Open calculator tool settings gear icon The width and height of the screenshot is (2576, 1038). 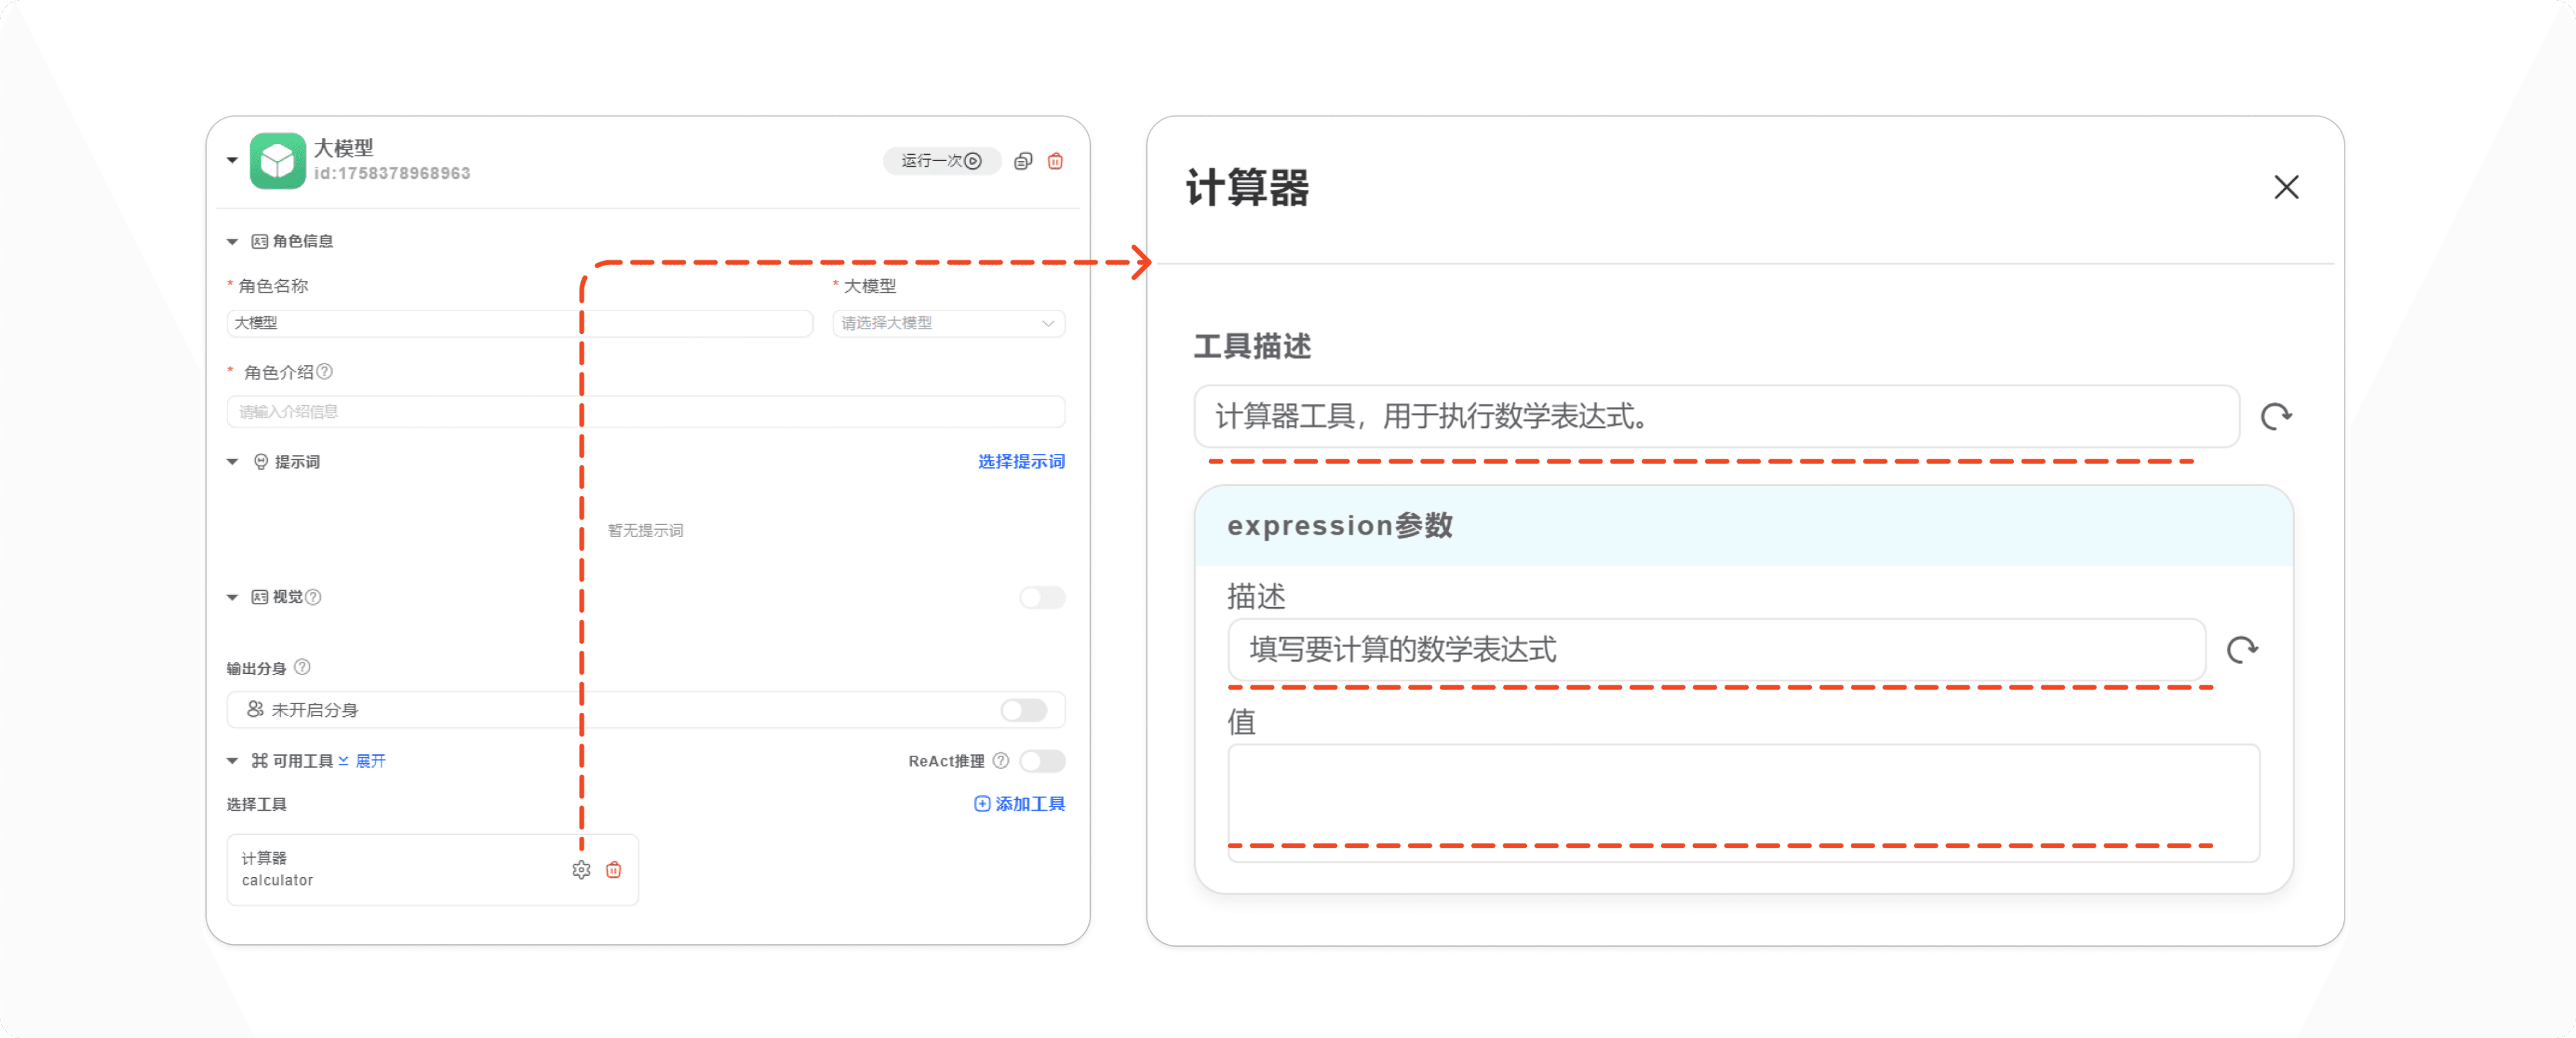tap(581, 870)
